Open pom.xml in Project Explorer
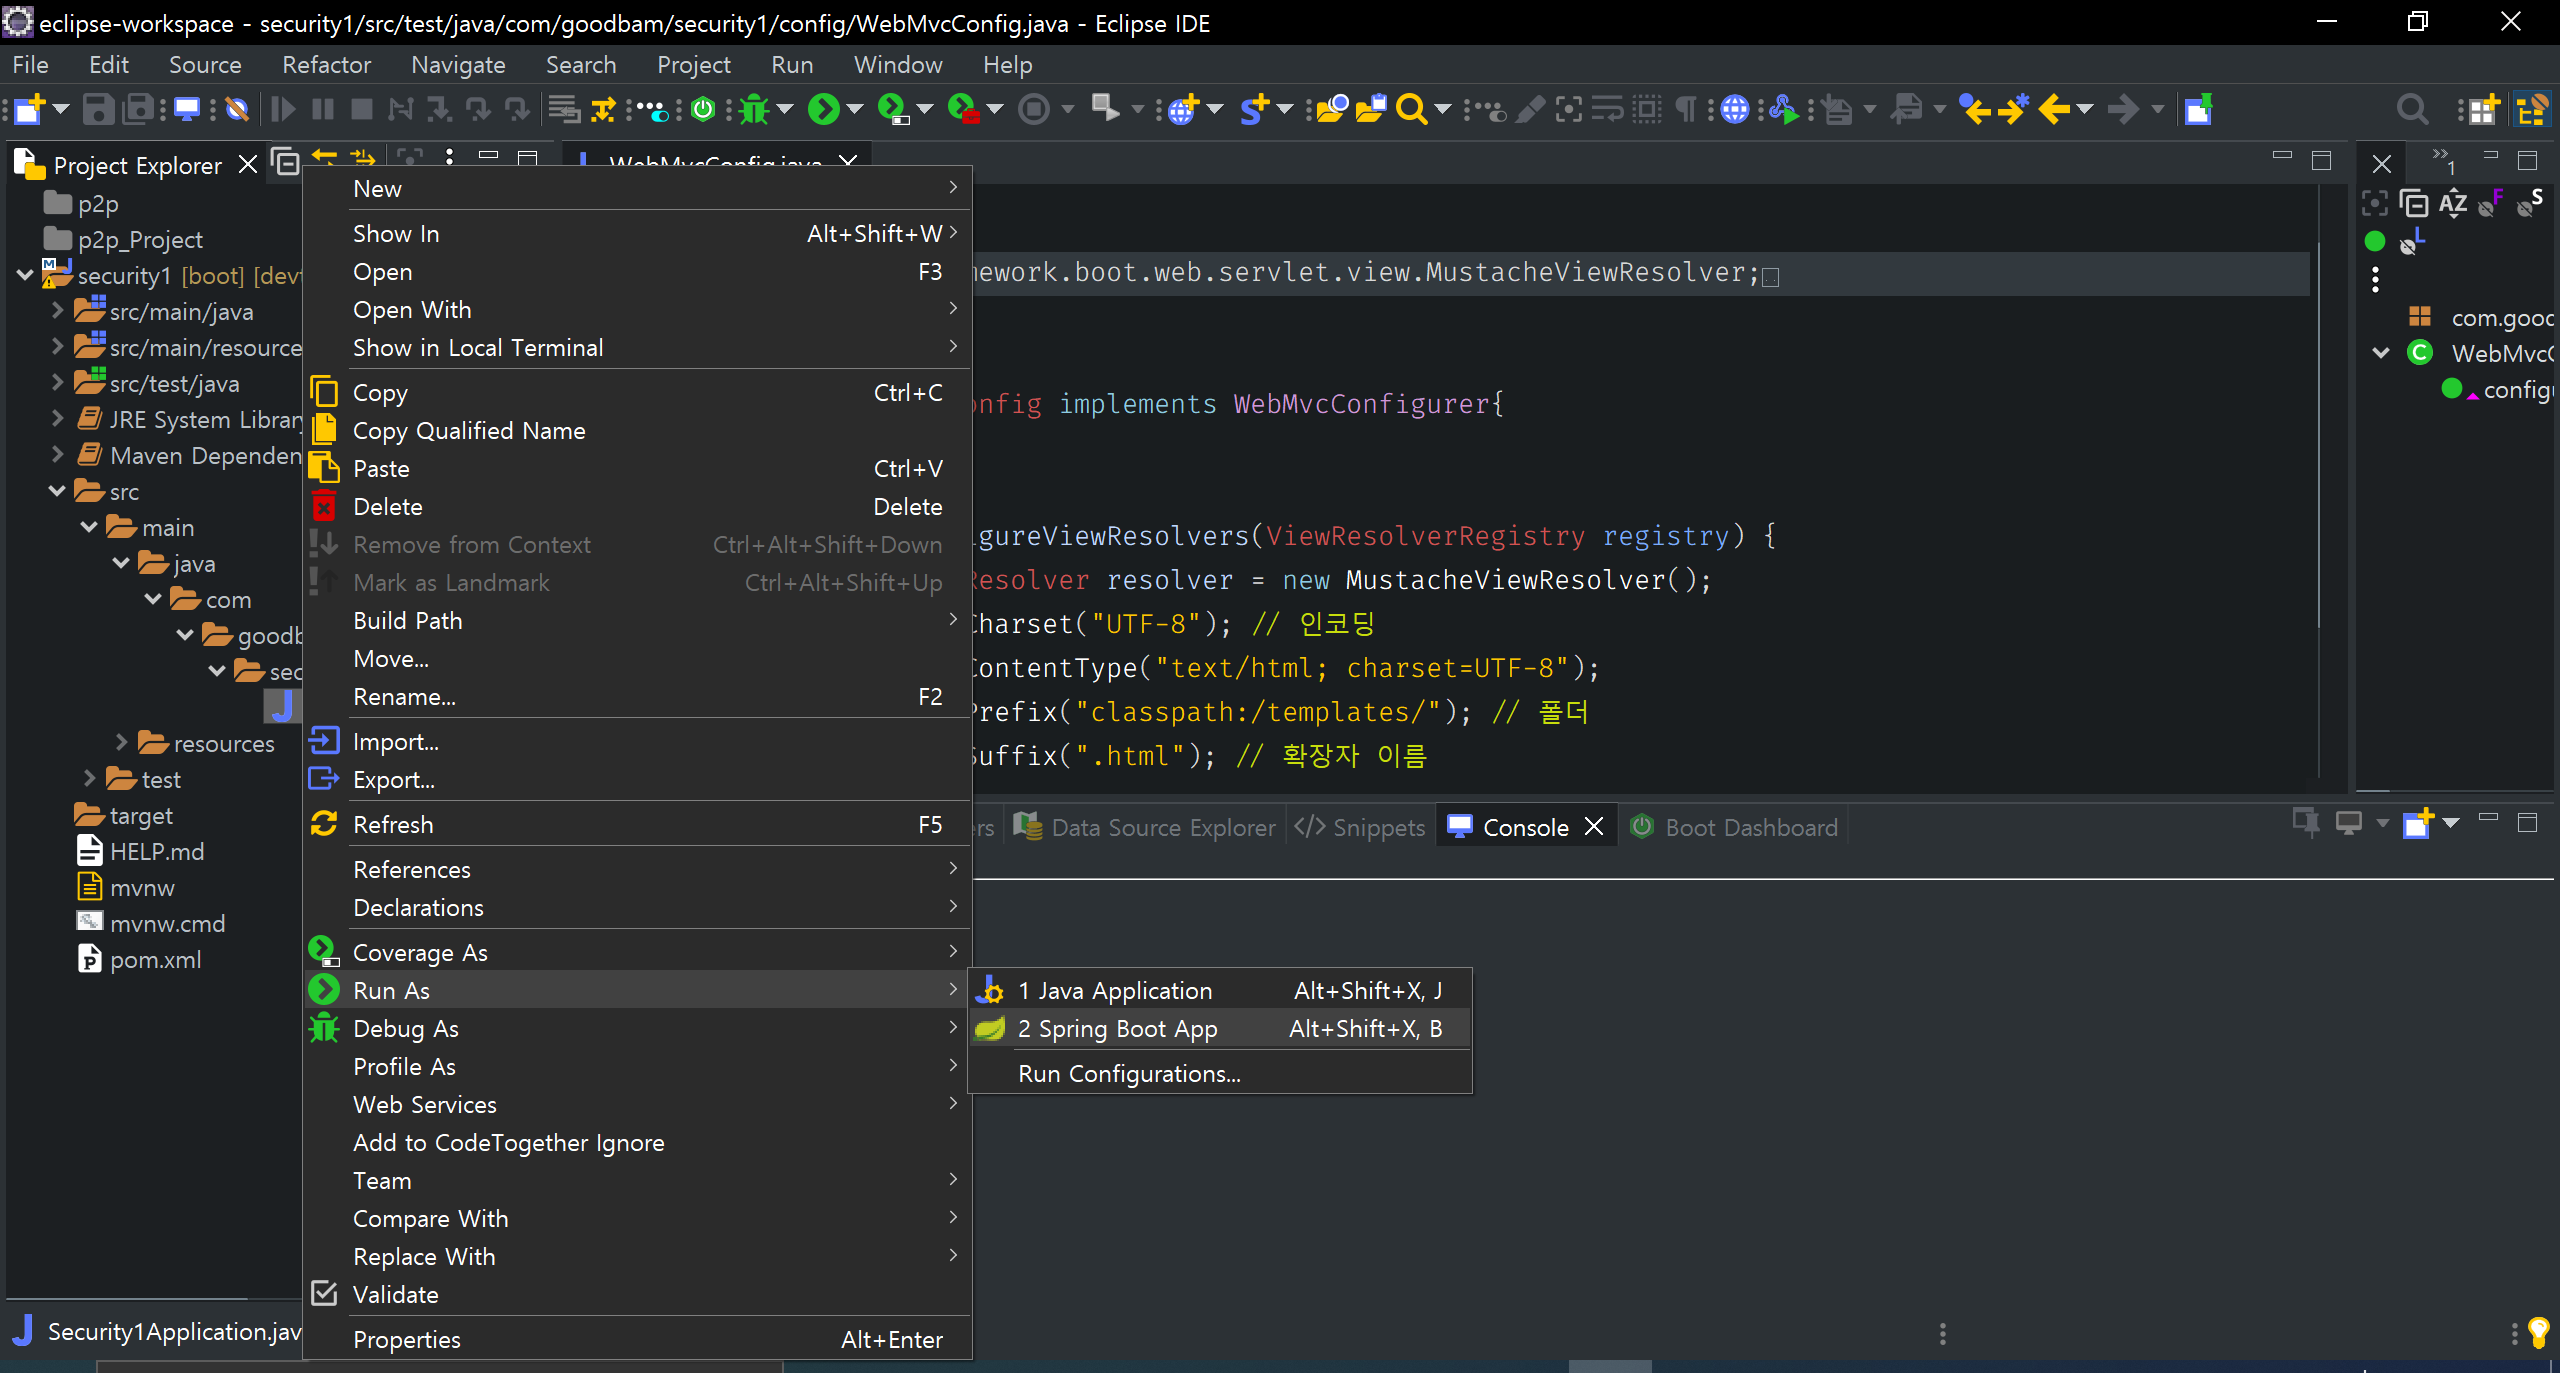 click(x=155, y=960)
